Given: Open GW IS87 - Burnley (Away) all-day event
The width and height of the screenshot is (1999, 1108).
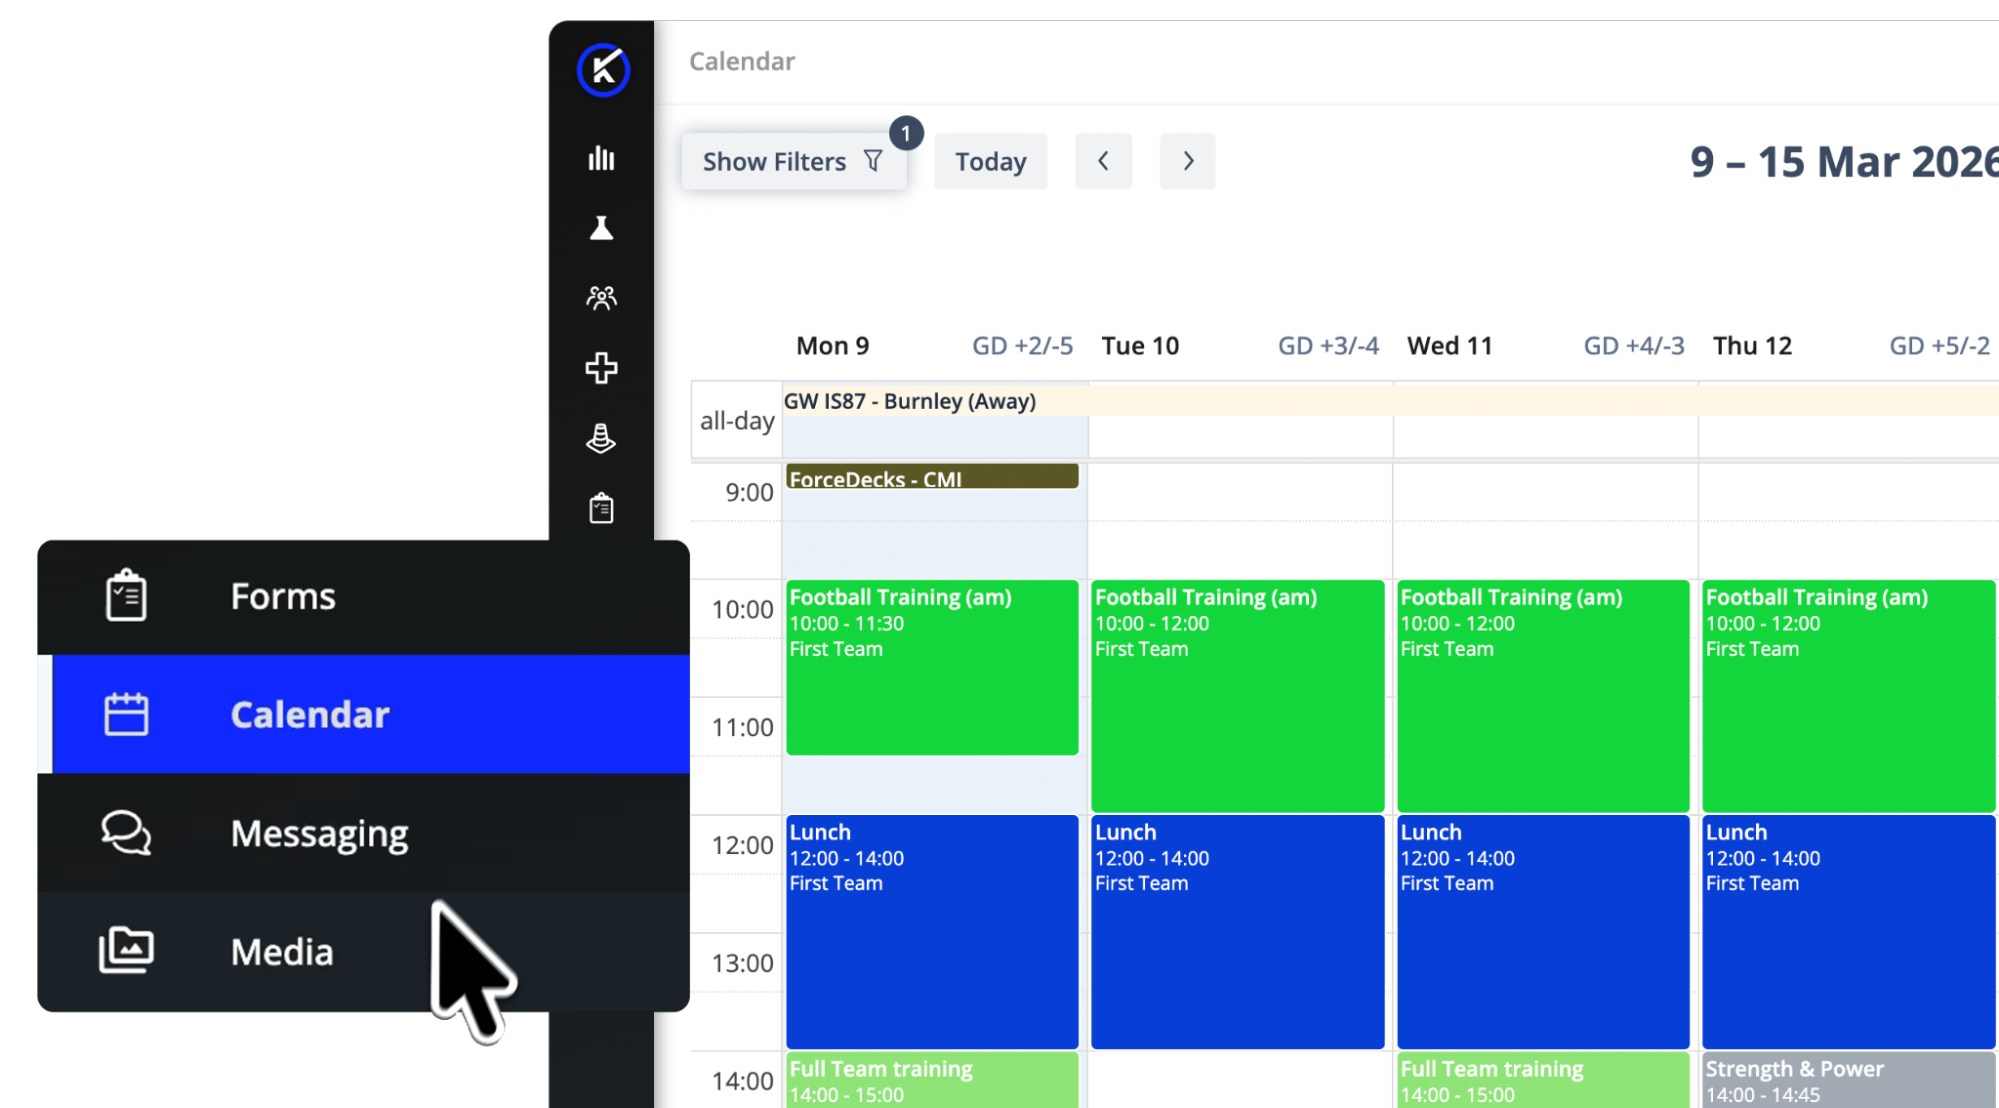Looking at the screenshot, I should (910, 401).
